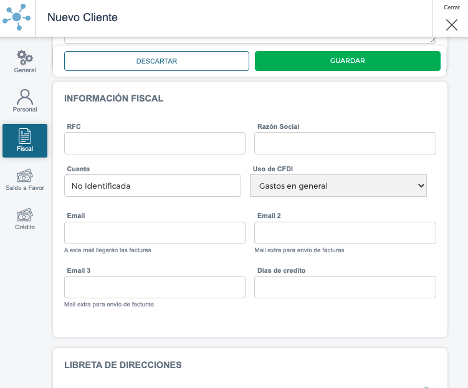Click the DESCARTAR button
The width and height of the screenshot is (468, 388).
(157, 61)
